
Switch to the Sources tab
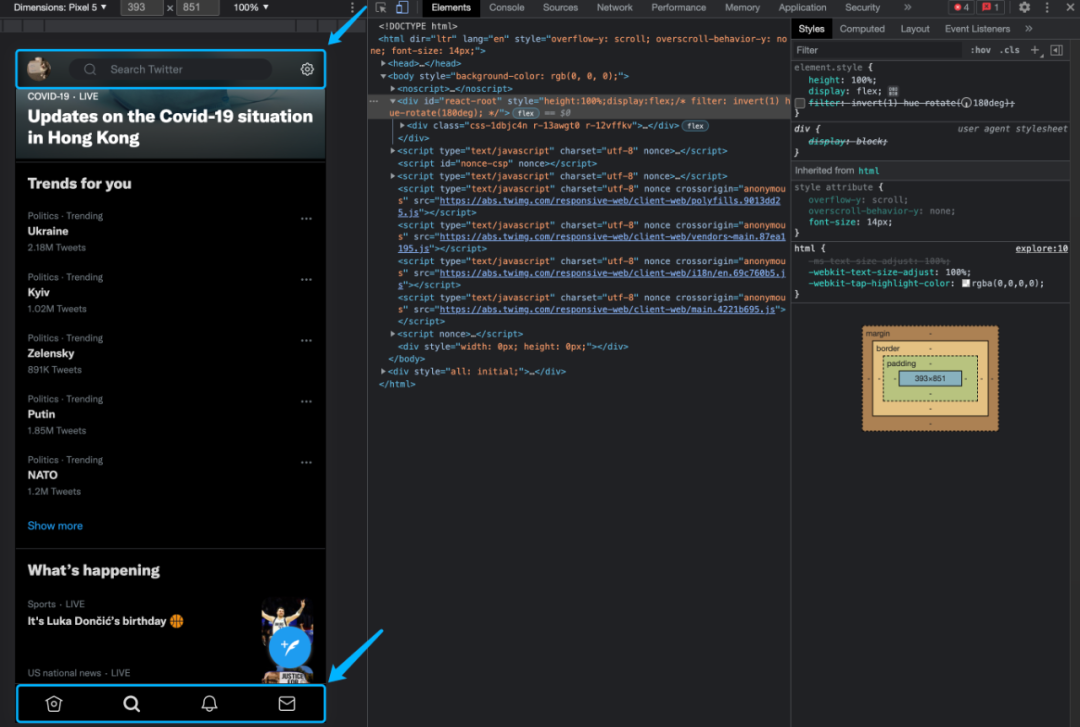coord(560,8)
